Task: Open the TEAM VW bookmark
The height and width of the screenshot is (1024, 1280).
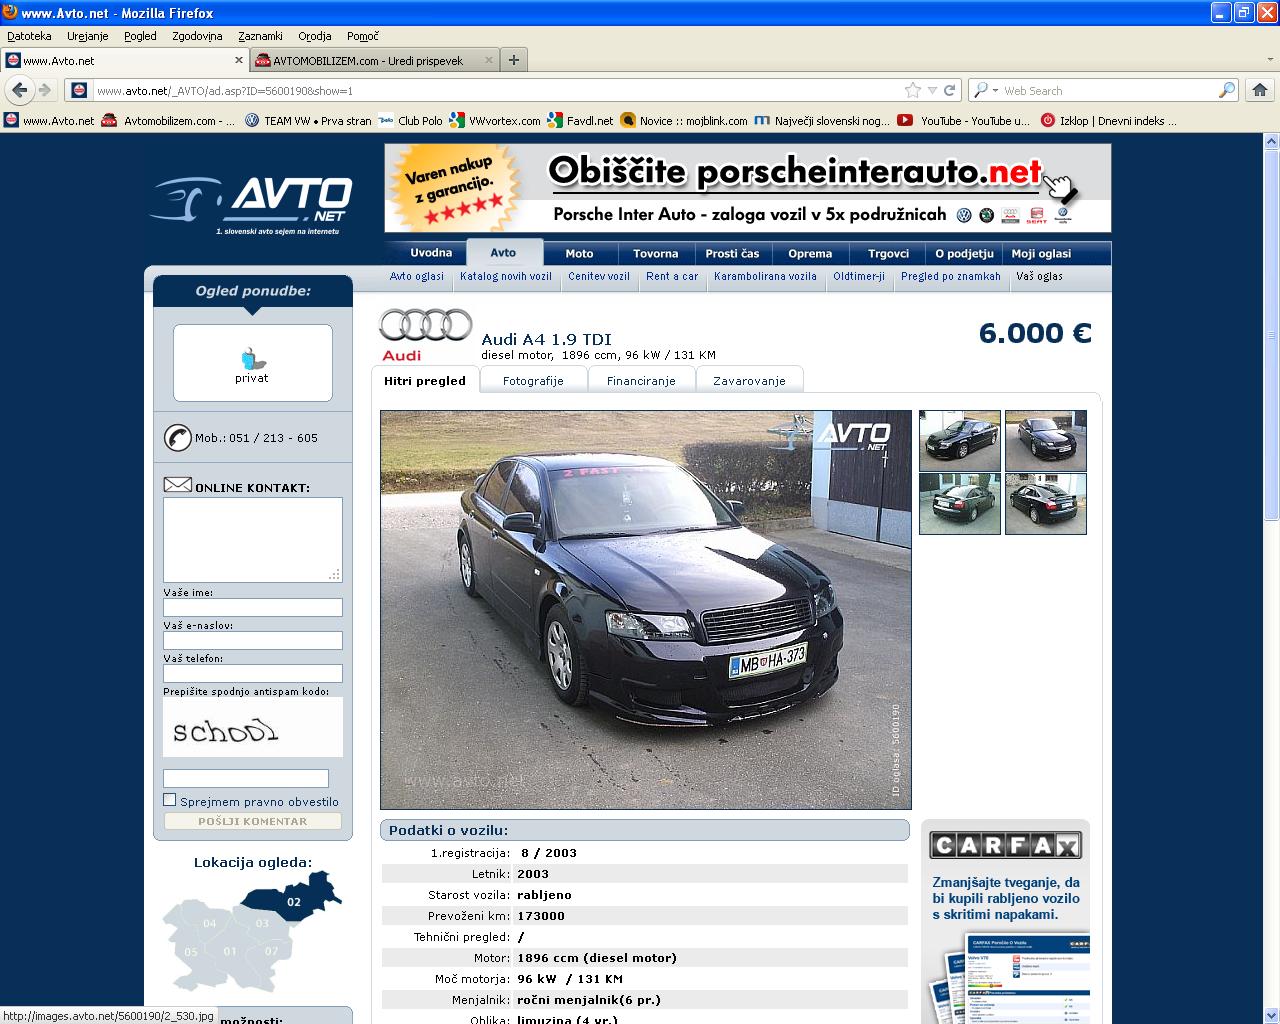Action: click(308, 120)
